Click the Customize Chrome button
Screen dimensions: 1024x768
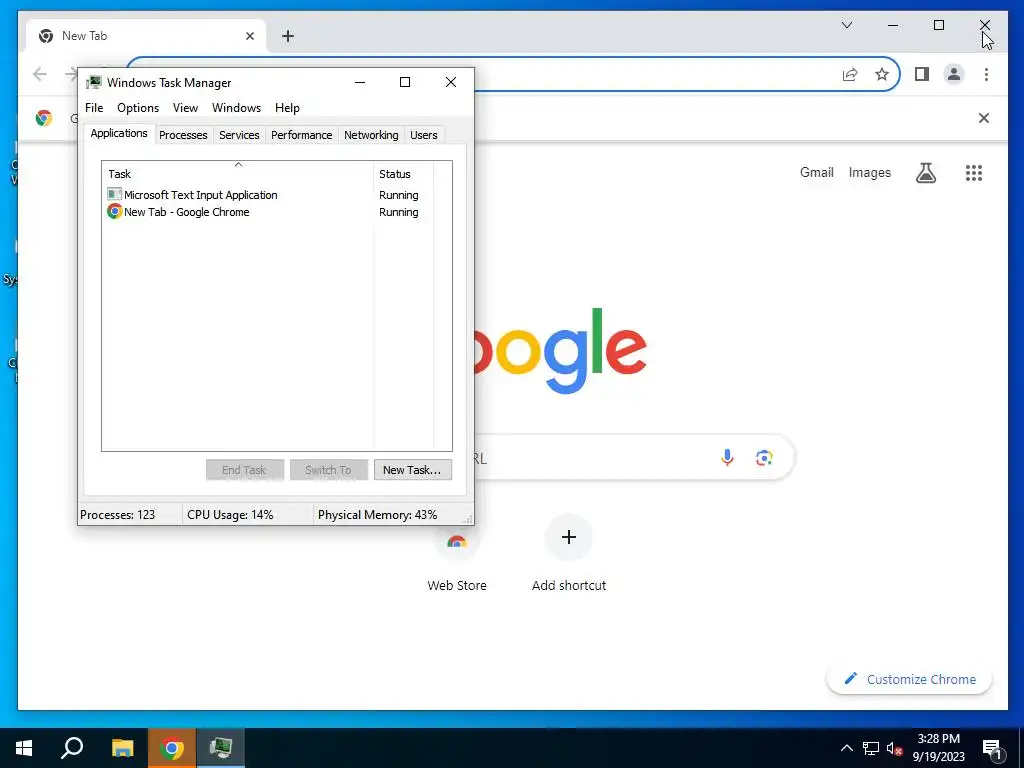910,679
